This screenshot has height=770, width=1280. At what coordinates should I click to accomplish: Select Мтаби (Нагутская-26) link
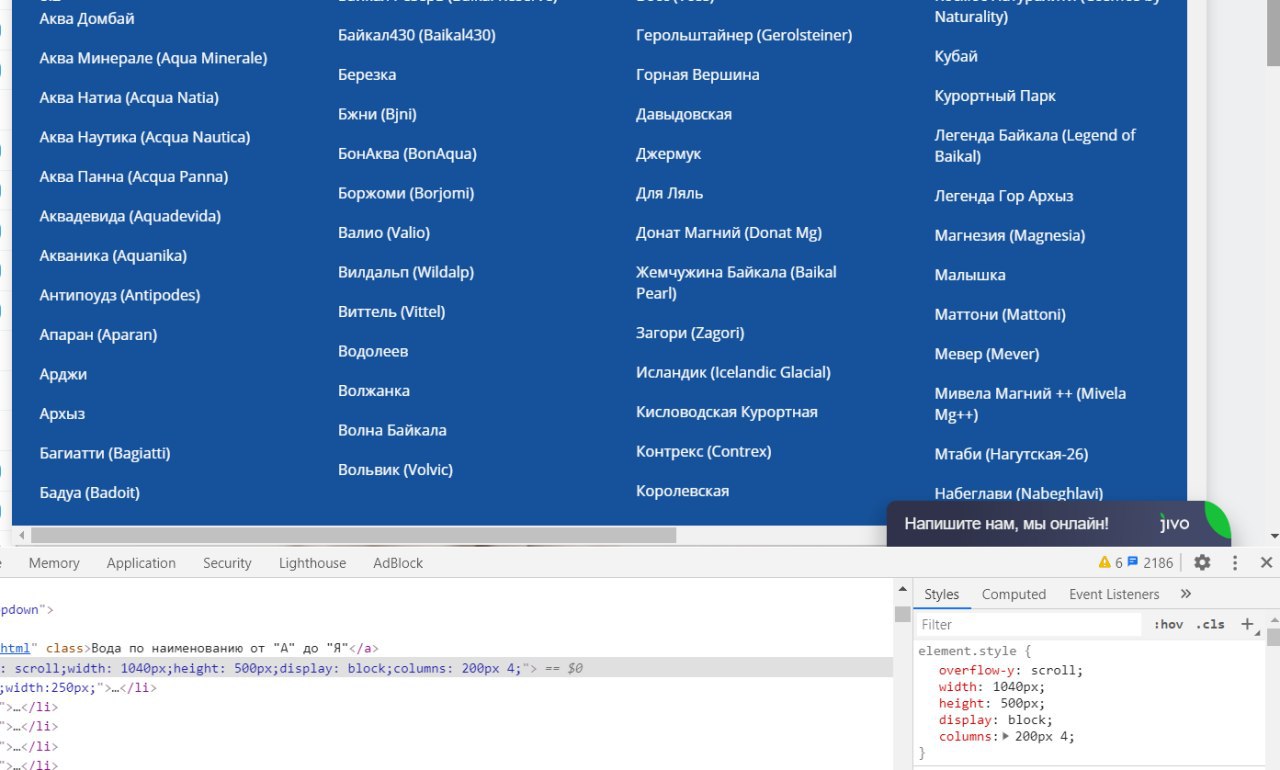(1011, 454)
